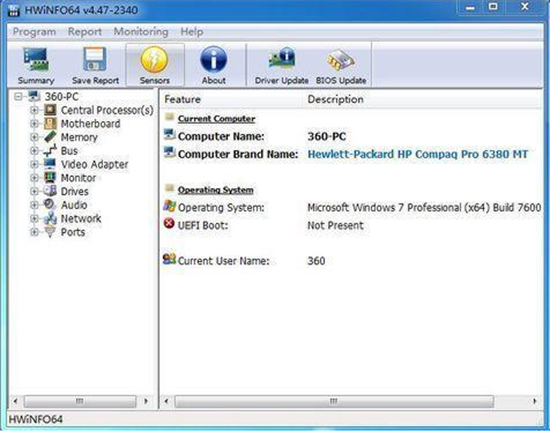Click the Audio speaker tree icon
The width and height of the screenshot is (550, 432).
point(50,205)
